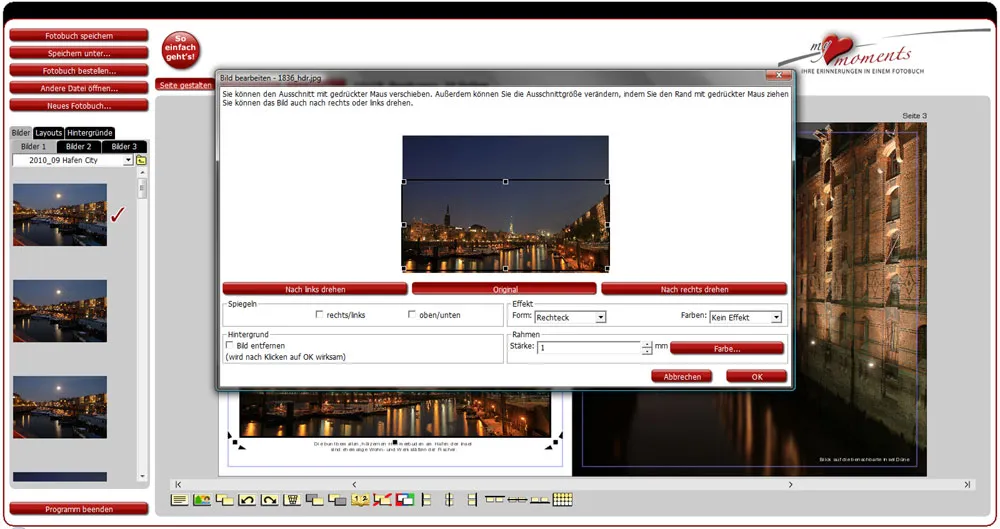
Task: Switch to the Hintergründe tab
Action: coord(90,133)
